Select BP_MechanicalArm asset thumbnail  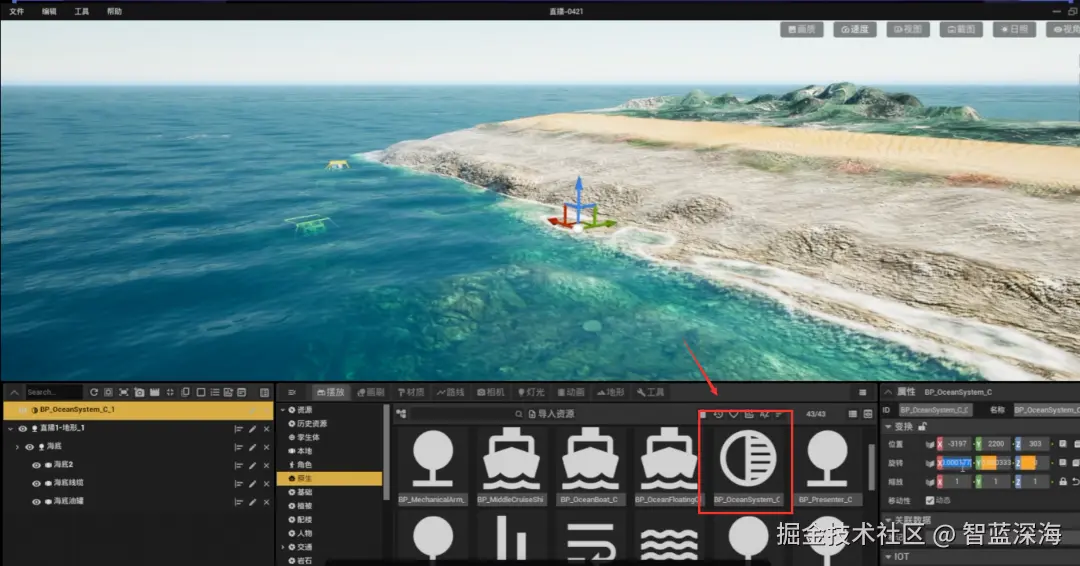click(433, 465)
